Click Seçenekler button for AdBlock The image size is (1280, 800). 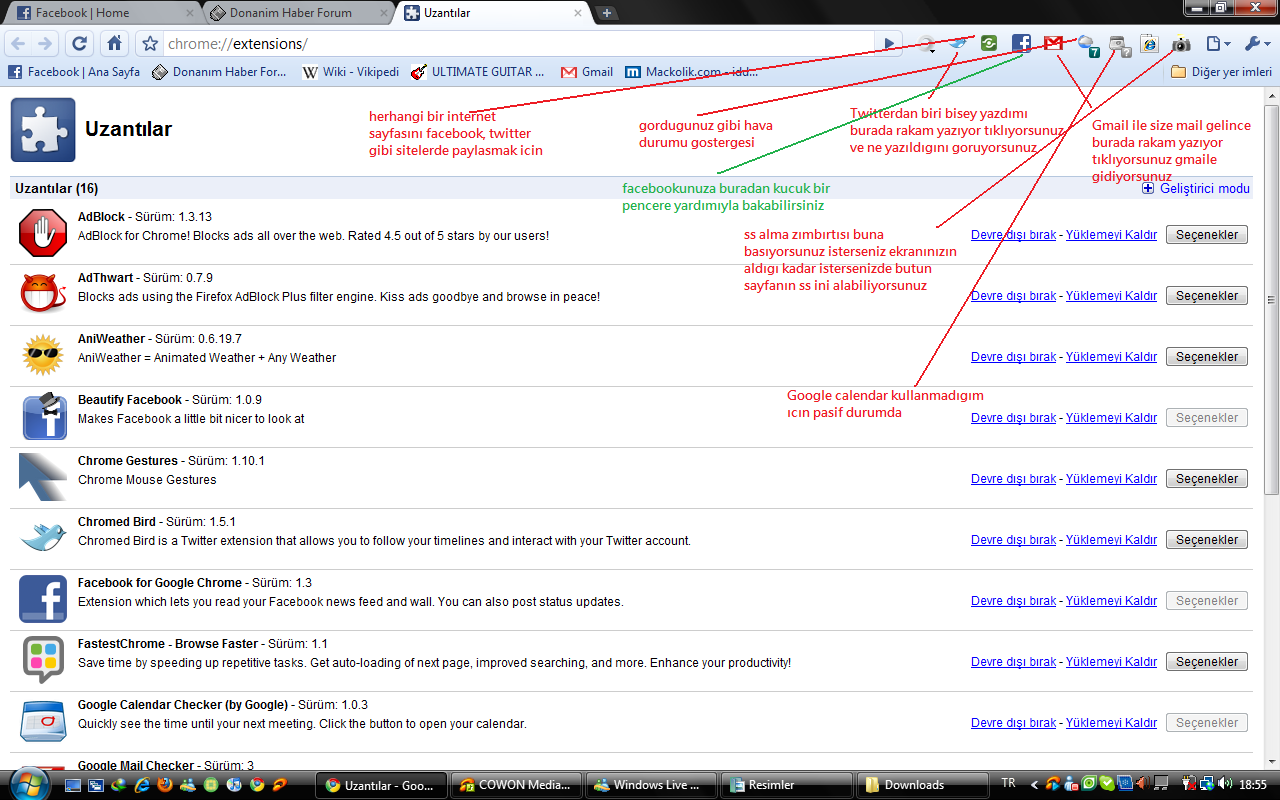click(x=1207, y=235)
